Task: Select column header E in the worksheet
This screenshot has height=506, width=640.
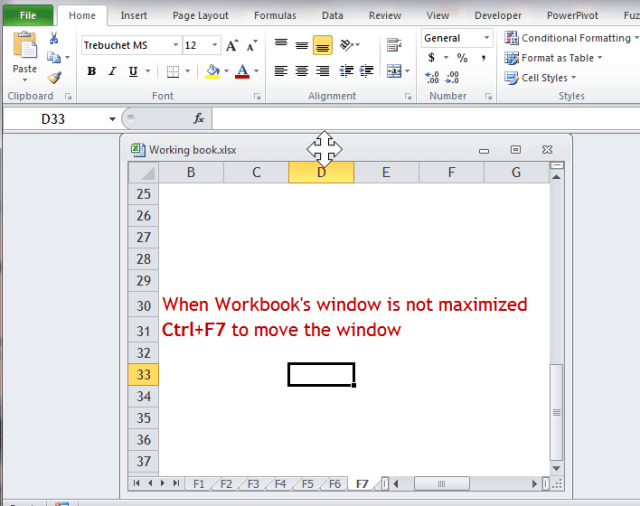Action: [x=386, y=172]
